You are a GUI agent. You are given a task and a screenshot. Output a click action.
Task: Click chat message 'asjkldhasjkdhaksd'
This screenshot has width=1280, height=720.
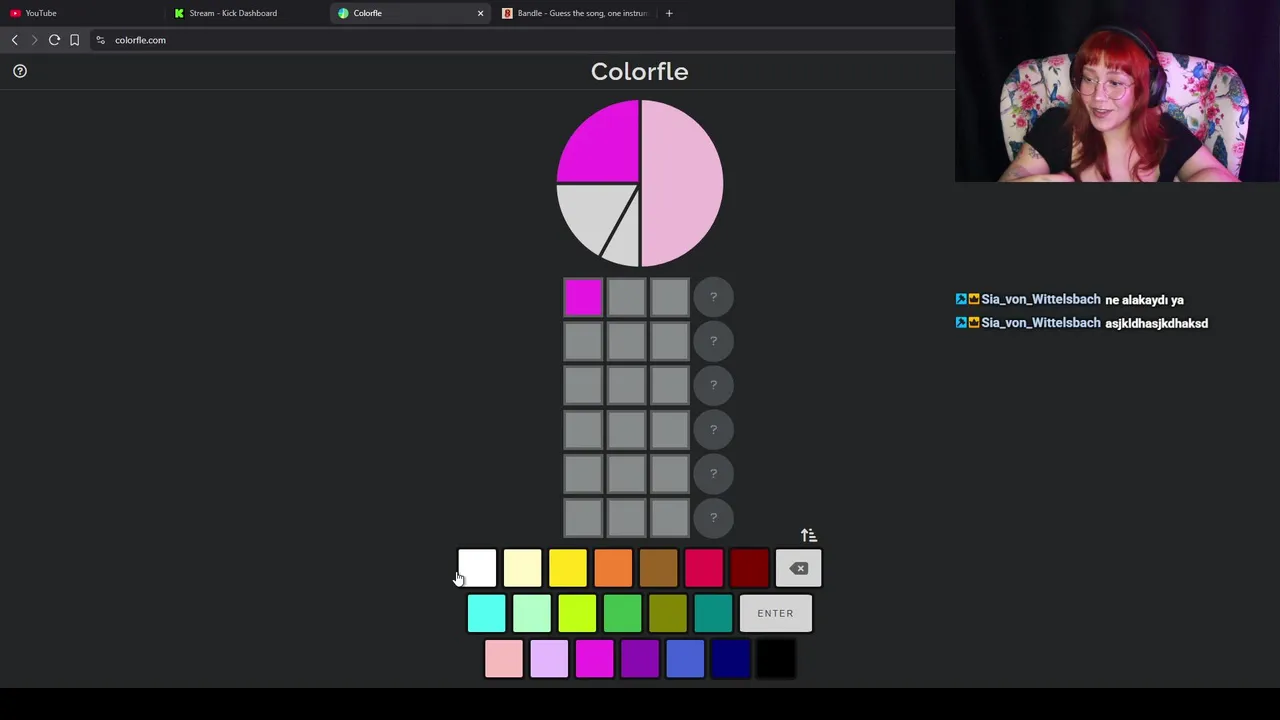pos(1156,323)
